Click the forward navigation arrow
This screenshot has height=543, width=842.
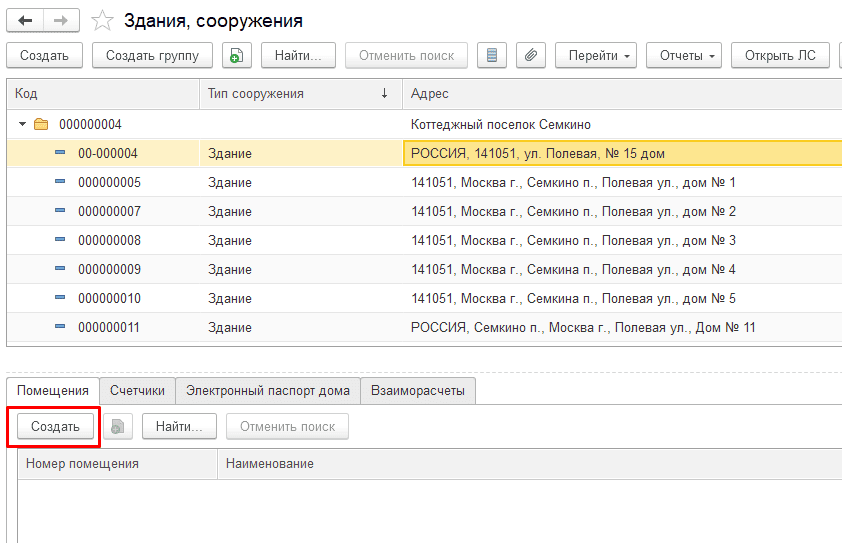(61, 20)
